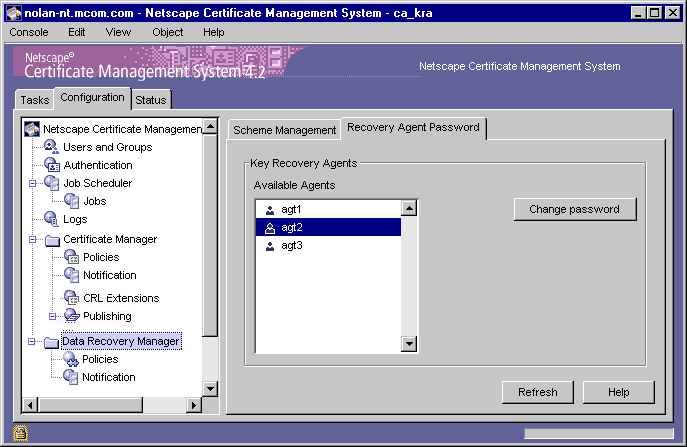Select agent agt3 in the list
This screenshot has width=687, height=447.
(328, 245)
